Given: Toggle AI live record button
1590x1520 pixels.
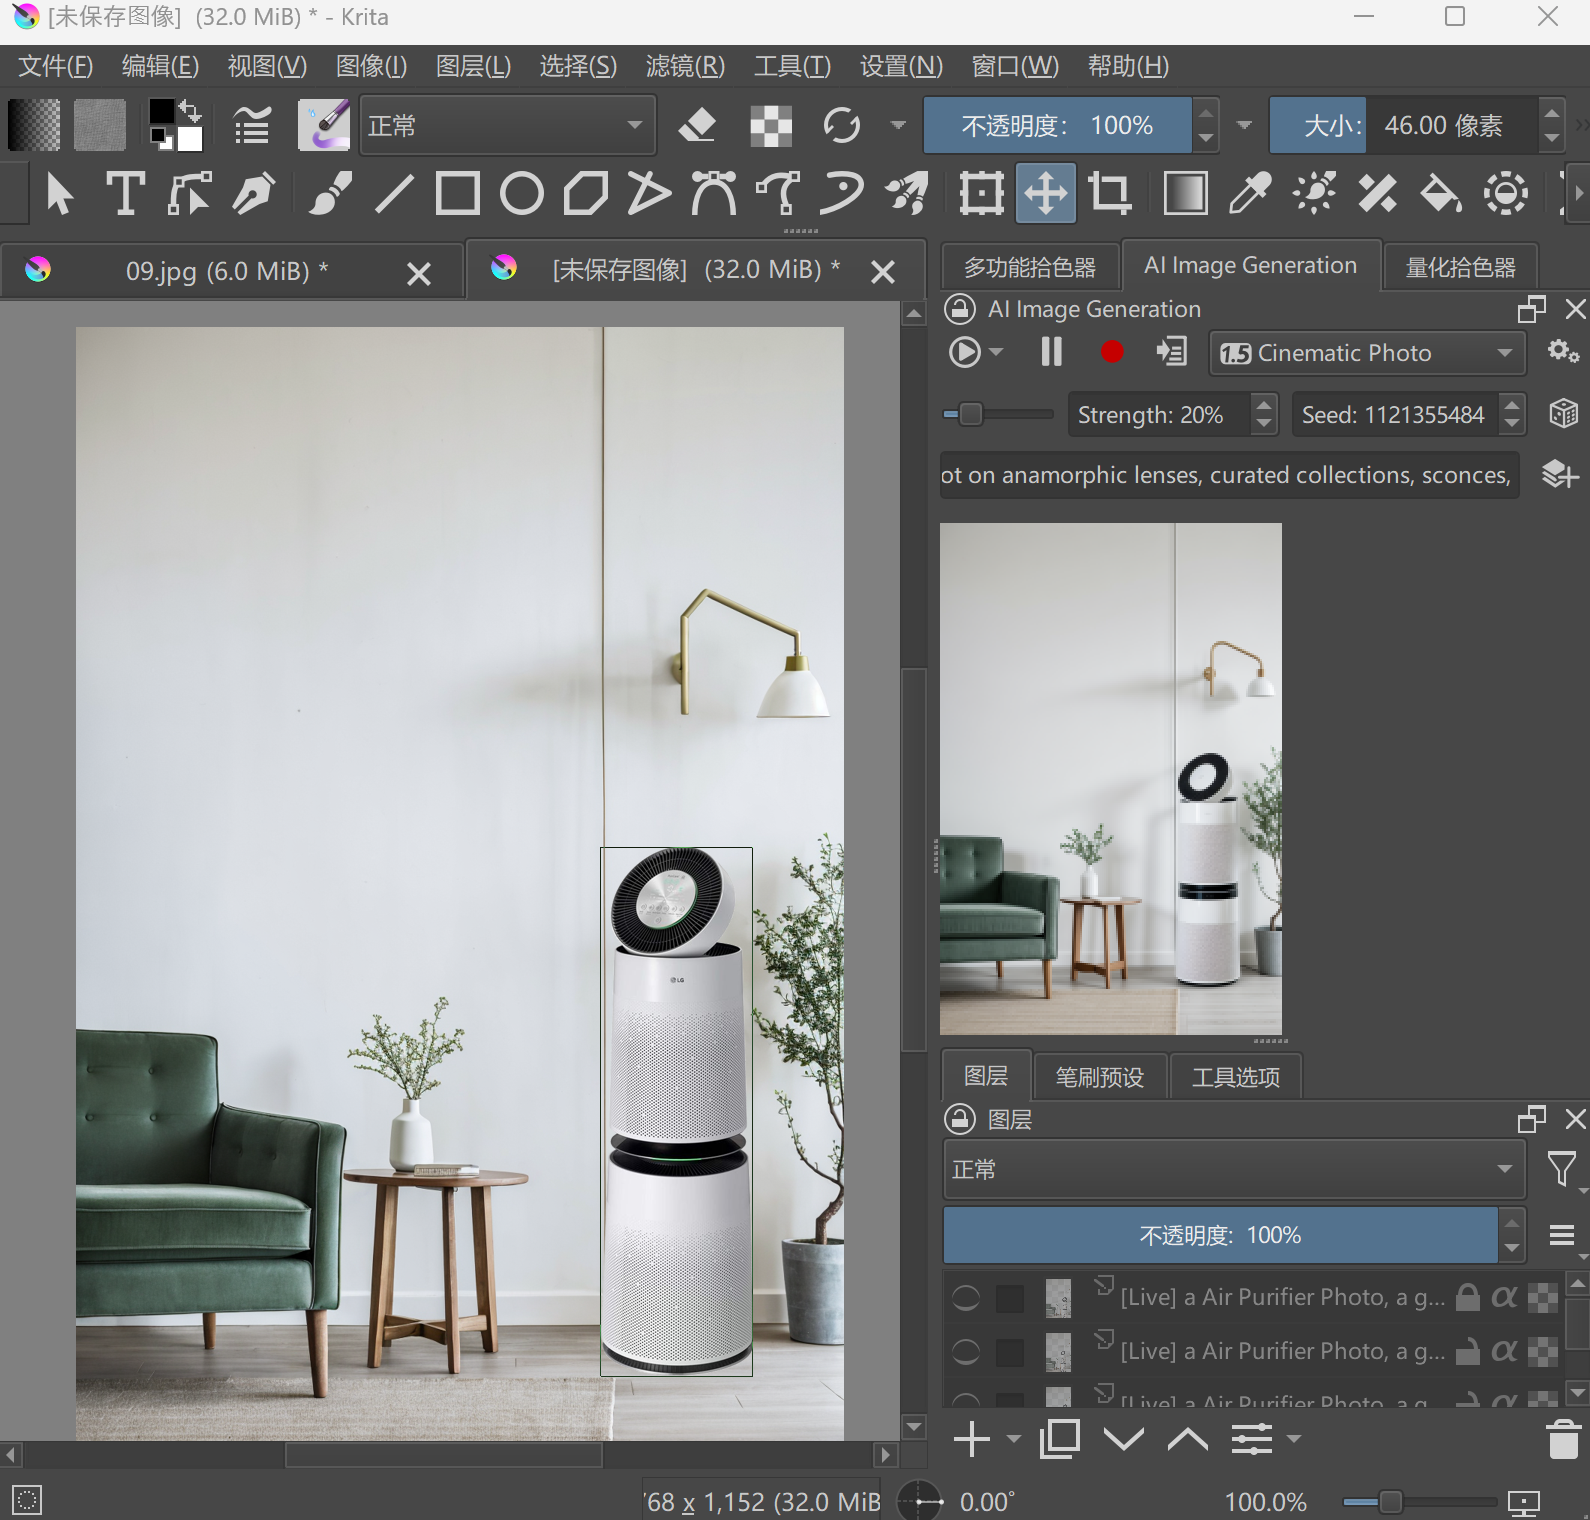Looking at the screenshot, I should coord(1112,352).
